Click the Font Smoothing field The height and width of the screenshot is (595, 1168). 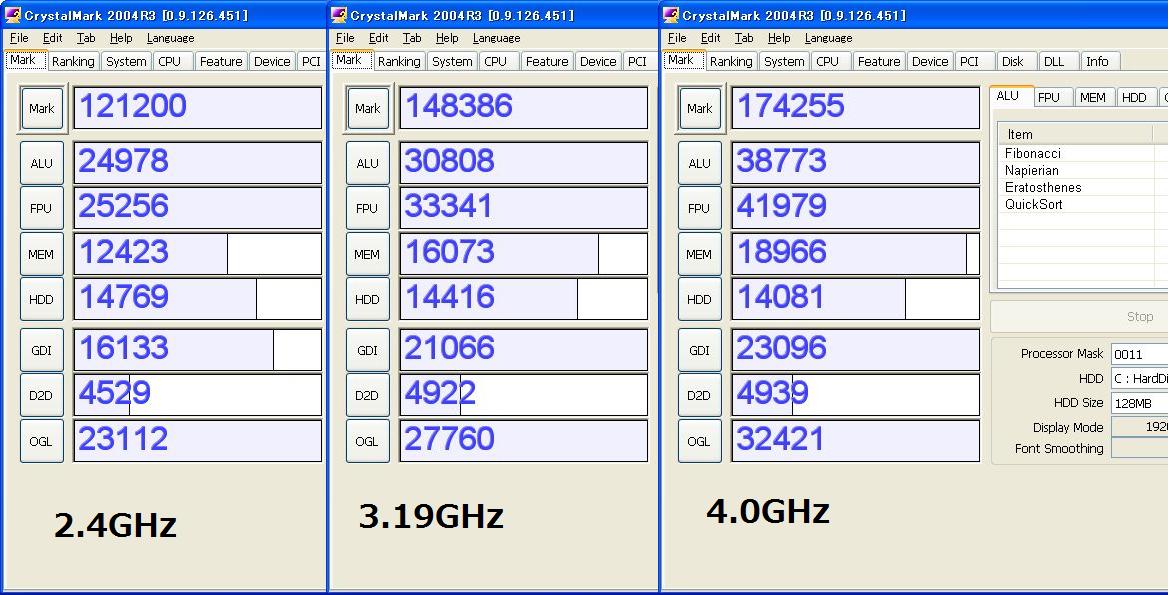[x=1139, y=448]
